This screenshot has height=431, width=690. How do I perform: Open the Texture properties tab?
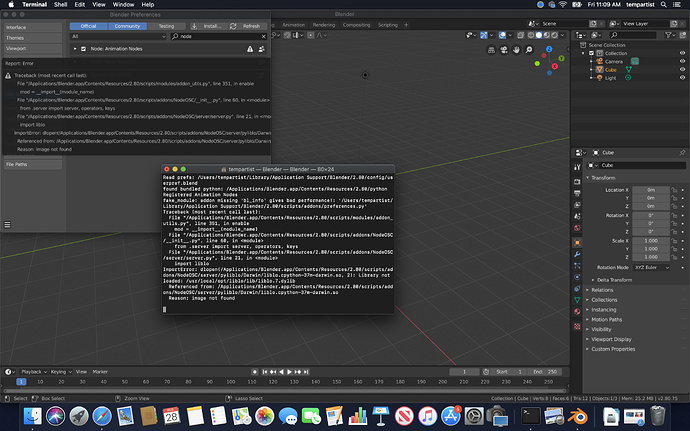[577, 326]
